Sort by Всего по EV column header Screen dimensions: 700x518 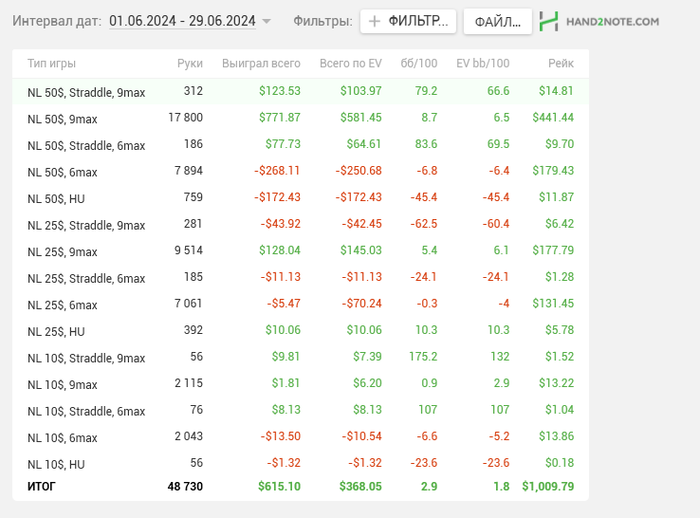[x=350, y=63]
